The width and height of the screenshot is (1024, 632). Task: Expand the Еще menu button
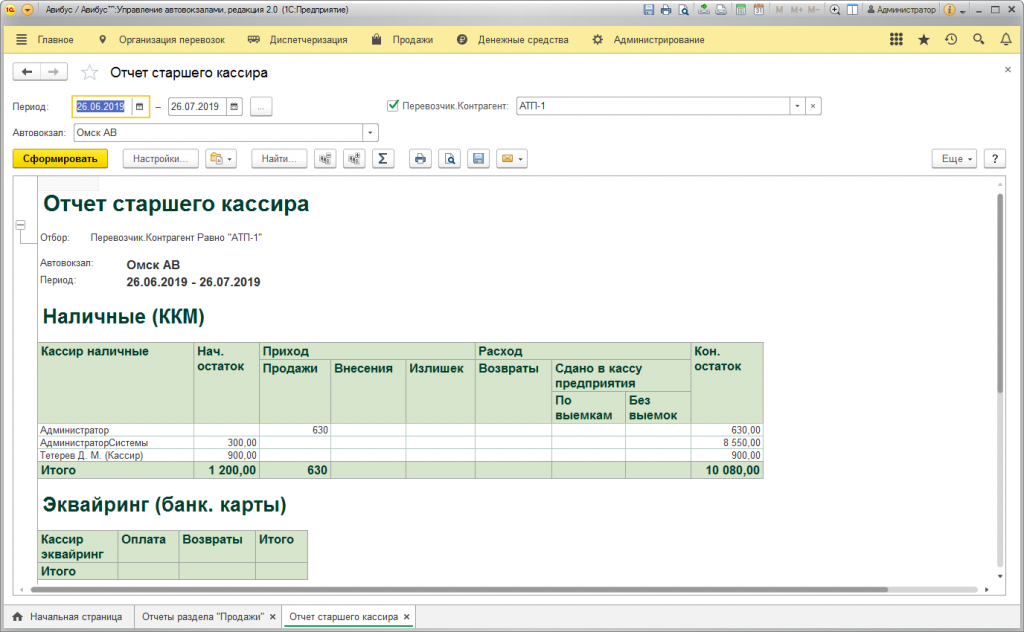point(953,159)
